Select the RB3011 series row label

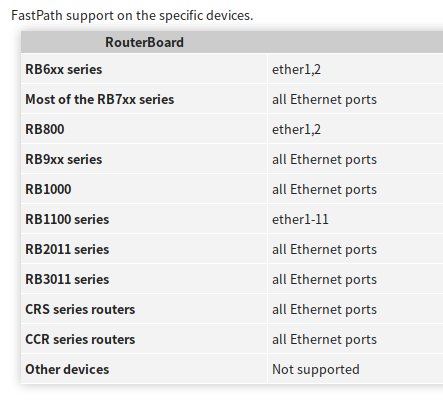pyautogui.click(x=67, y=279)
